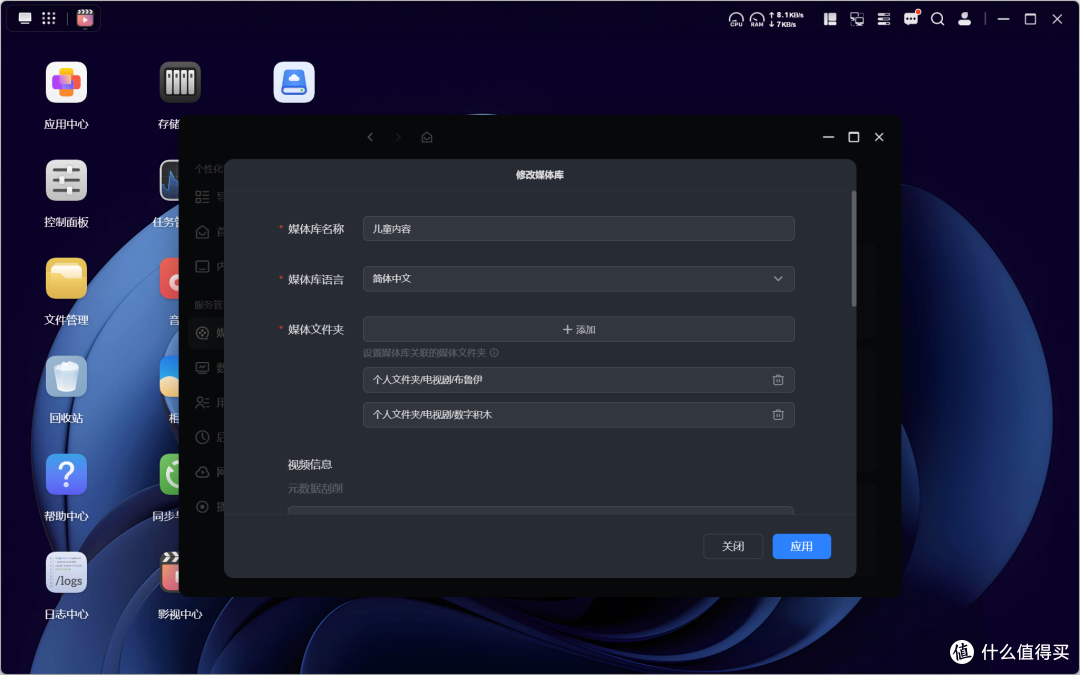Open the user account icon in top bar

pos(964,19)
